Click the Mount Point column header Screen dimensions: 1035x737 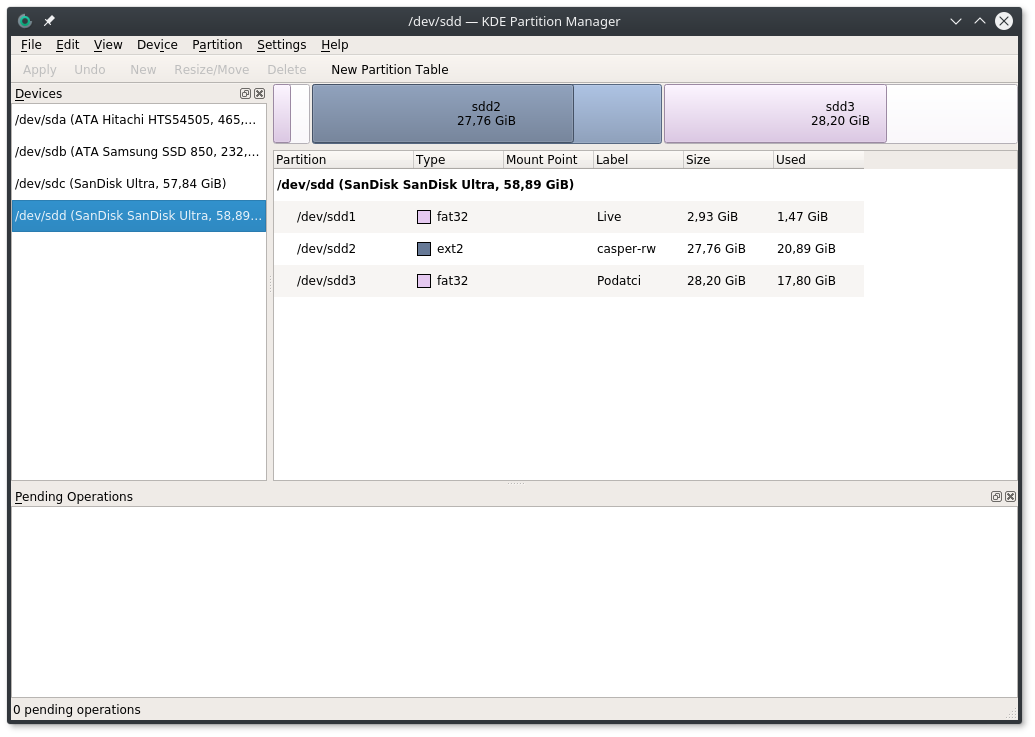547,160
